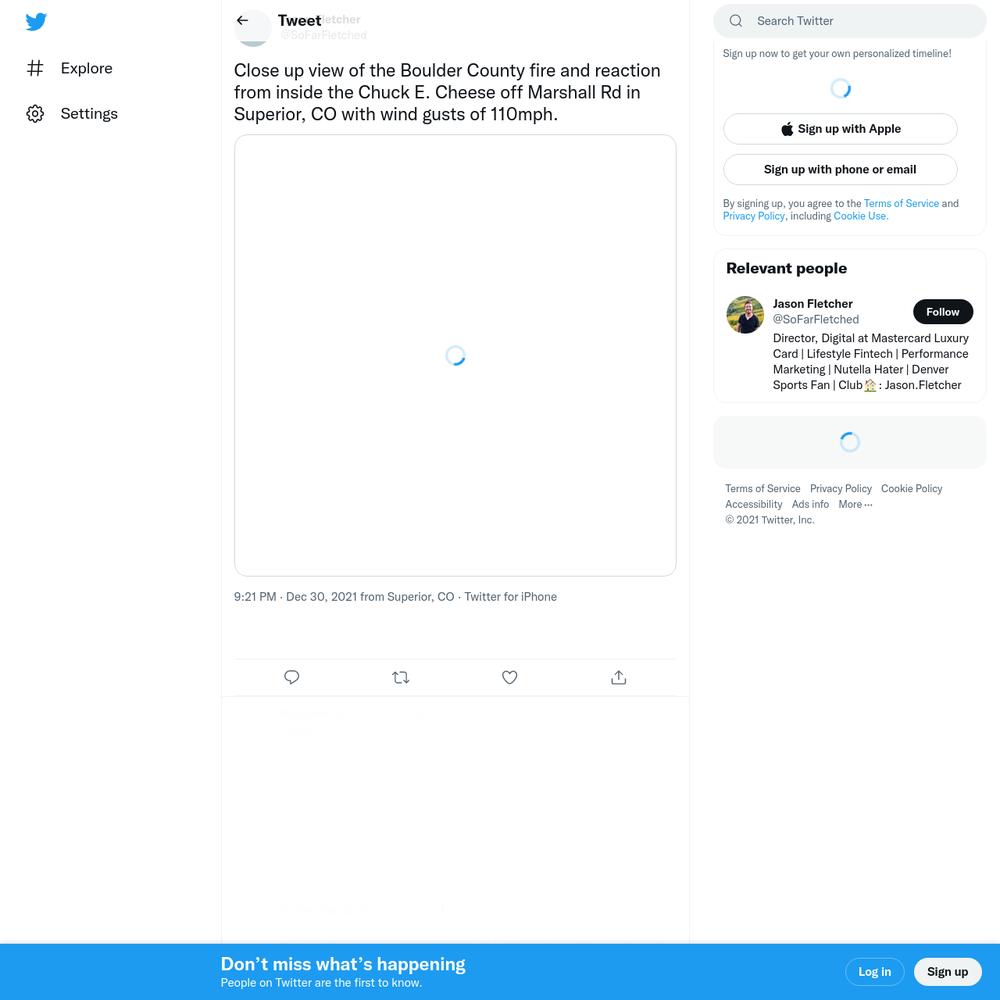Reply to the tweet via speech bubble icon
Image resolution: width=1000 pixels, height=1000 pixels.
click(x=291, y=677)
